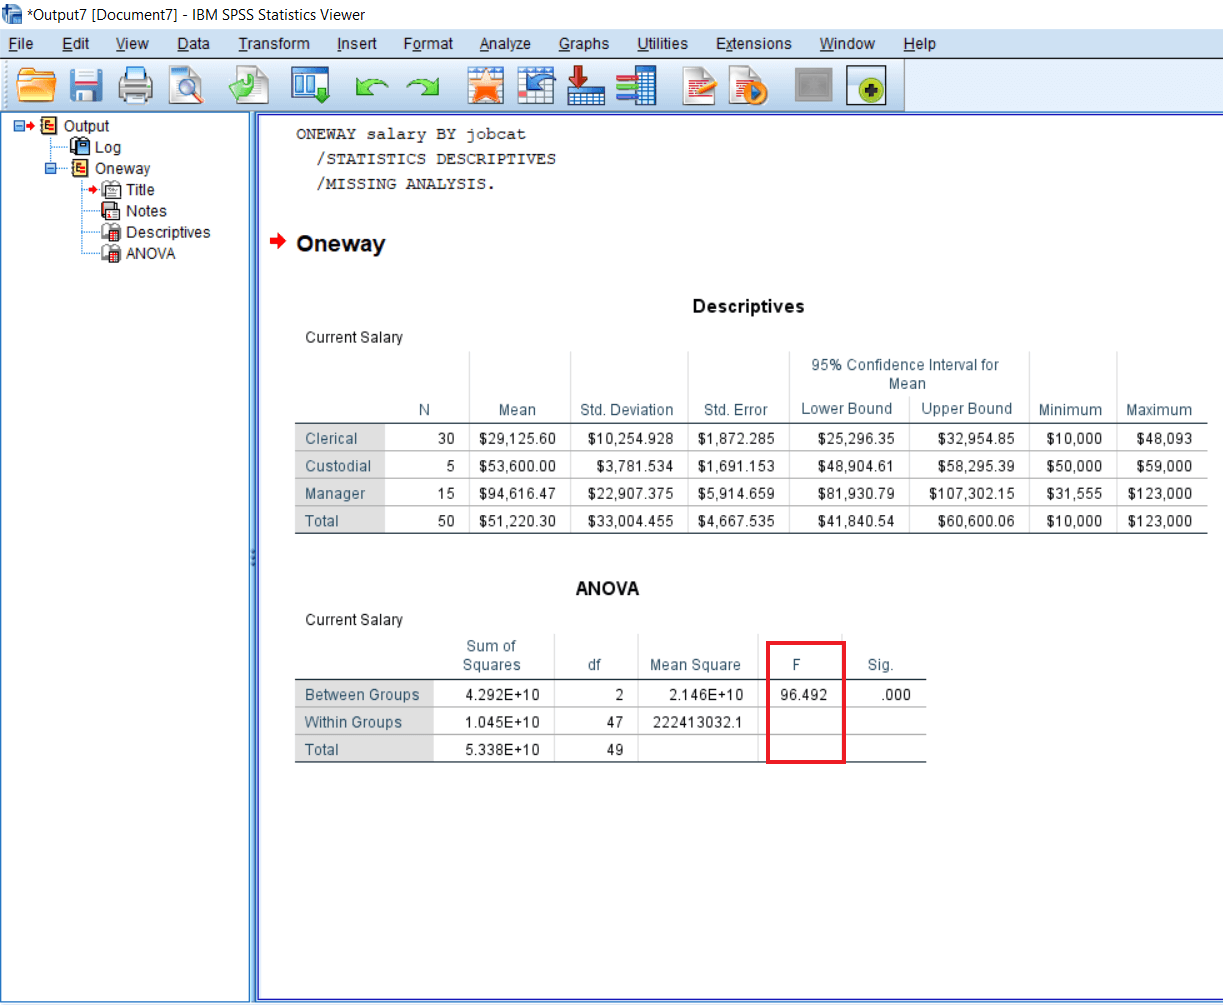This screenshot has height=1005, width=1223.
Task: Select the Output label in the outline pane
Action: pos(87,126)
